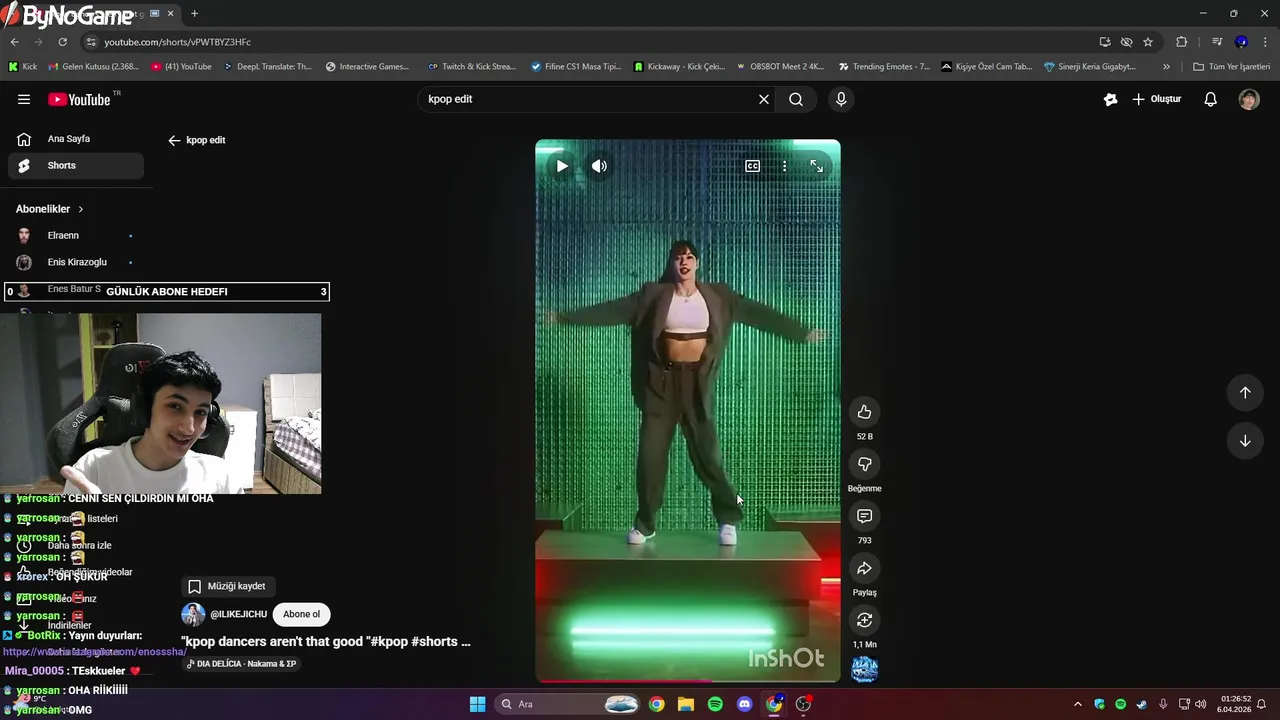Run the search with magnifier button
This screenshot has height=720, width=1280.
tap(796, 99)
